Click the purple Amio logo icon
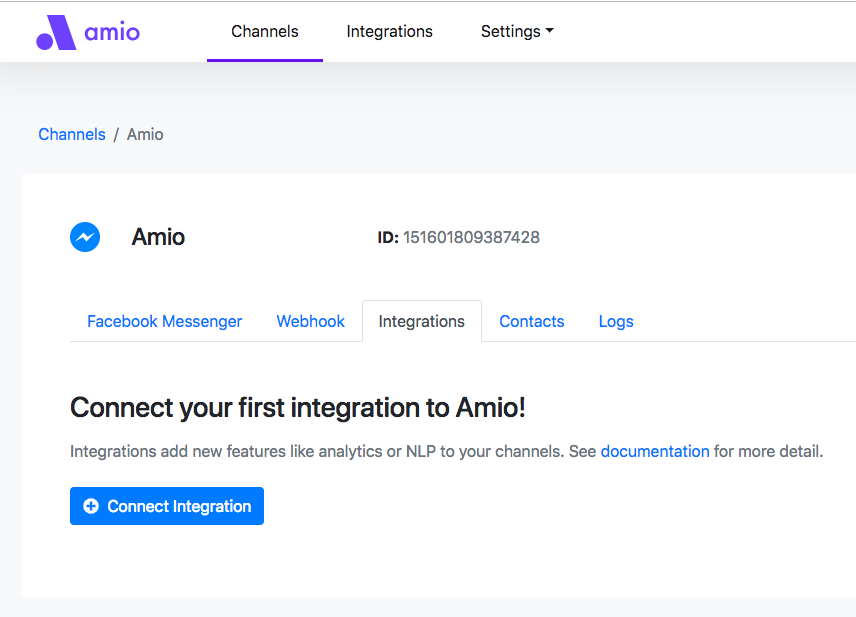Screen dimensions: 856x617 coord(56,32)
